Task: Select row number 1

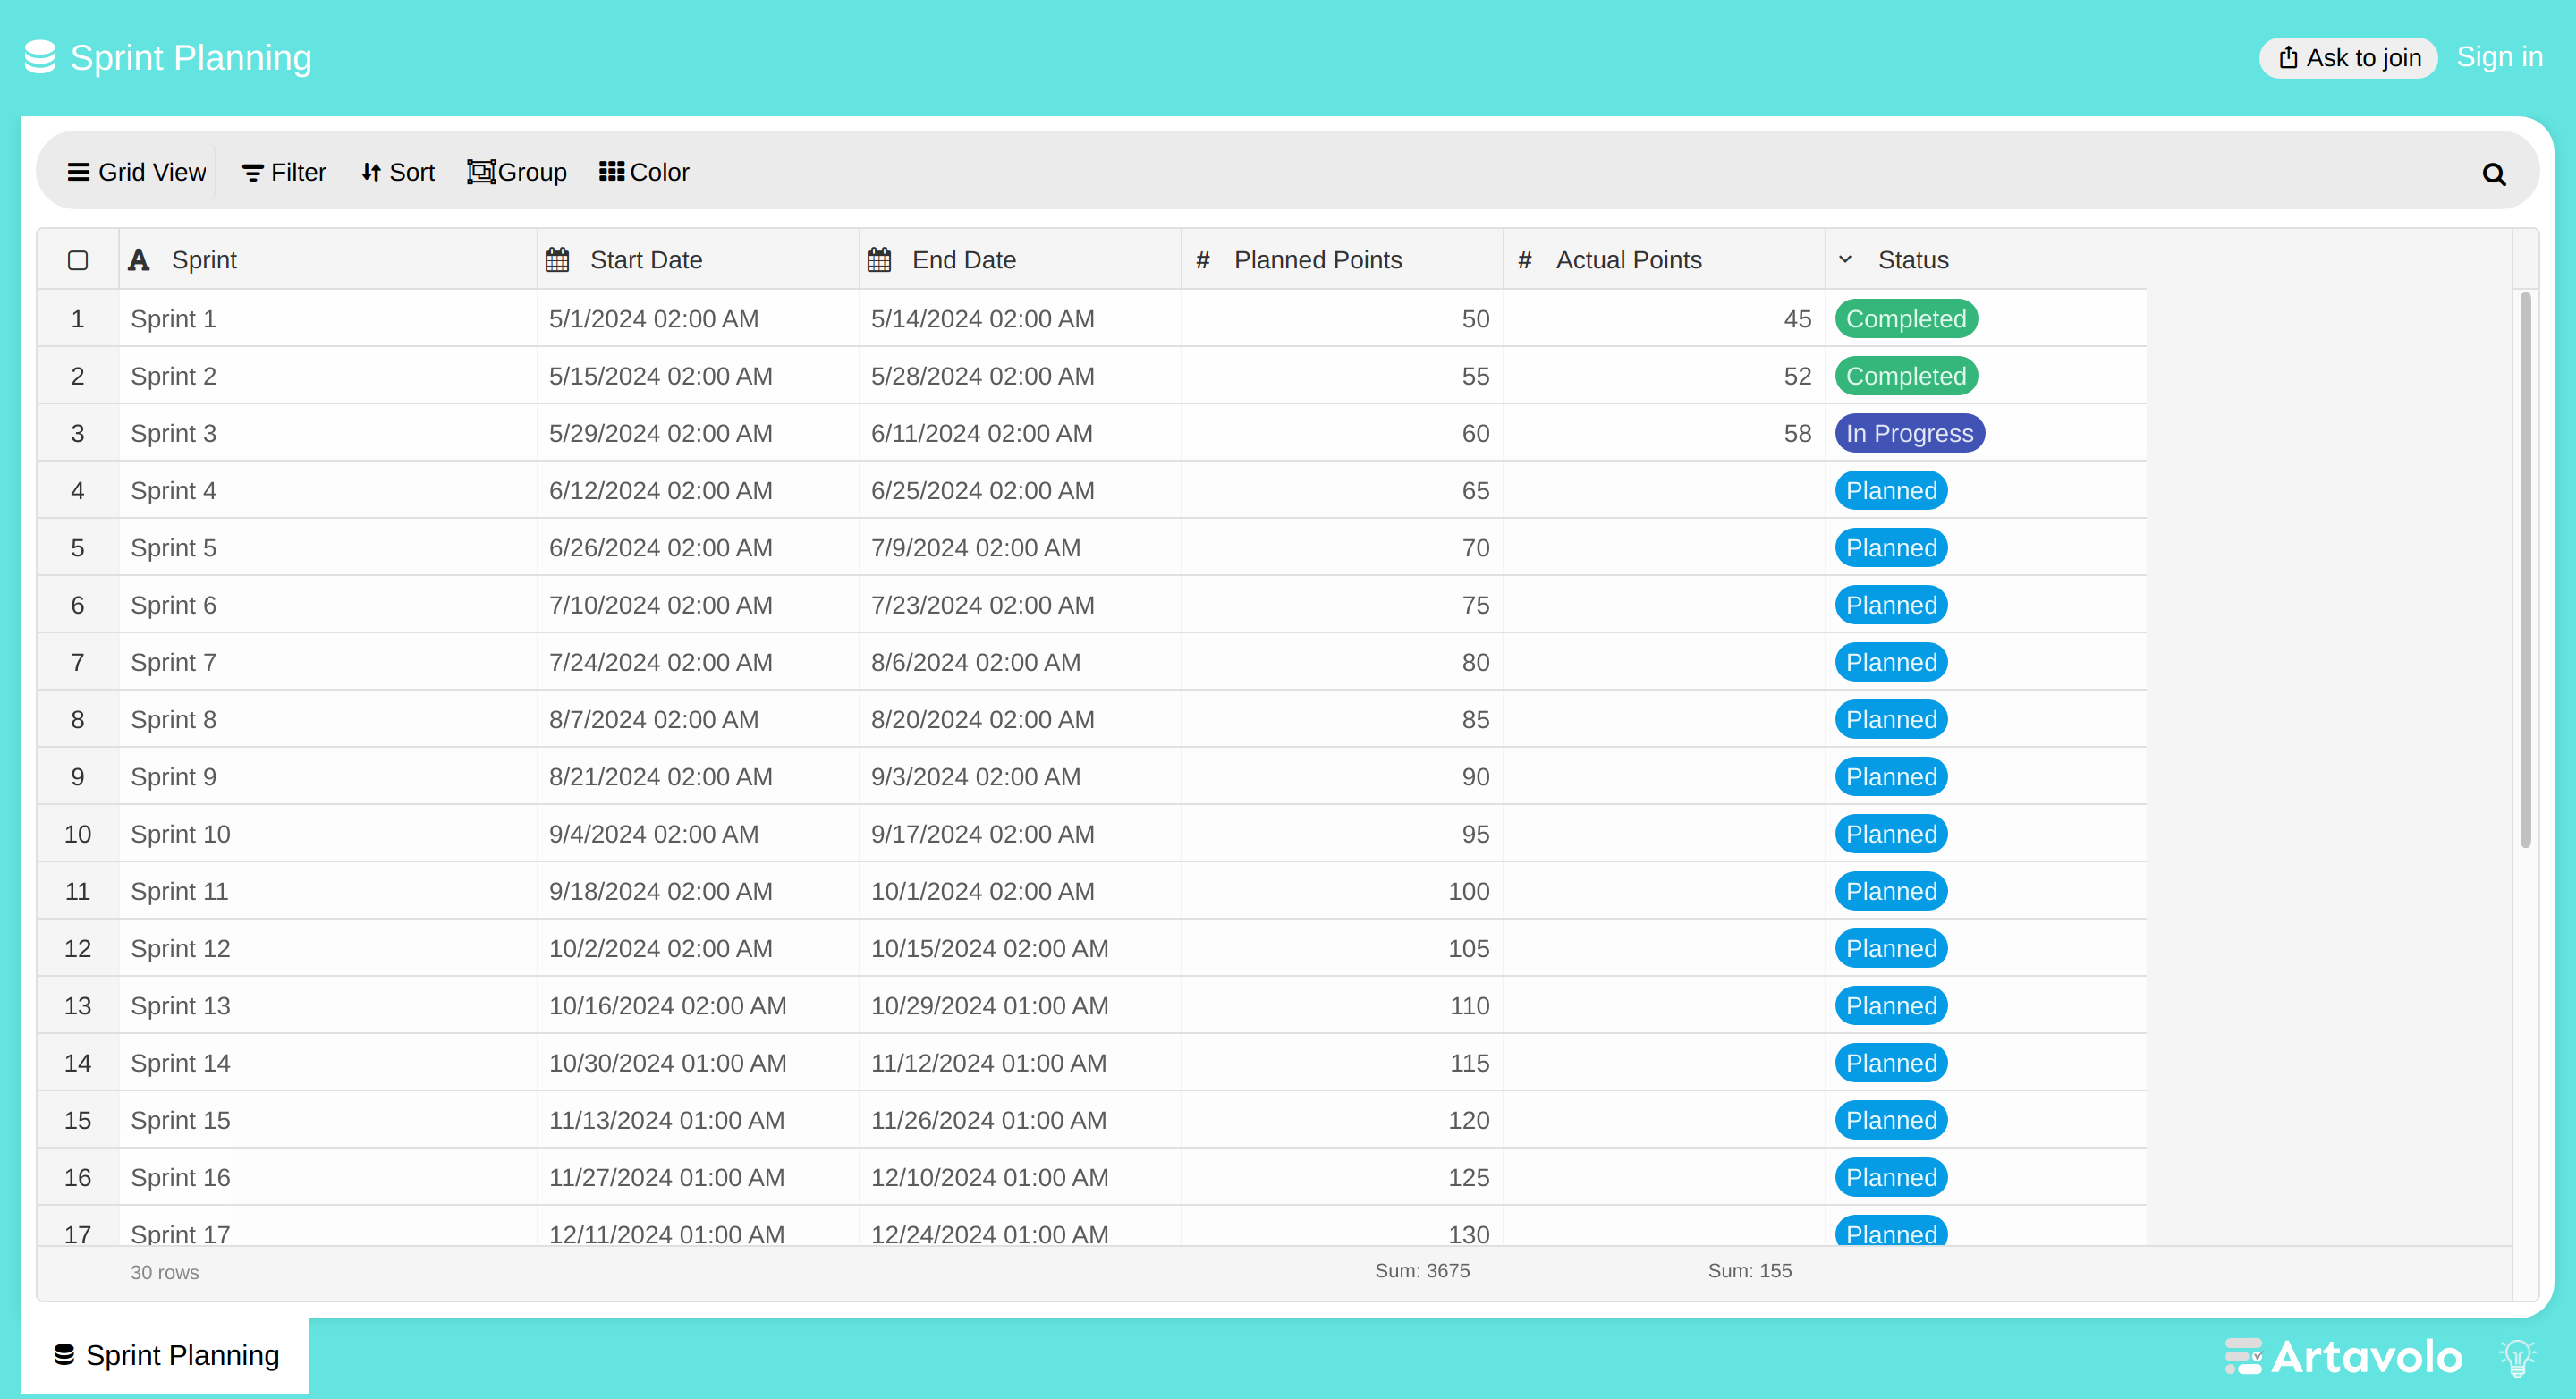Action: tap(78, 319)
